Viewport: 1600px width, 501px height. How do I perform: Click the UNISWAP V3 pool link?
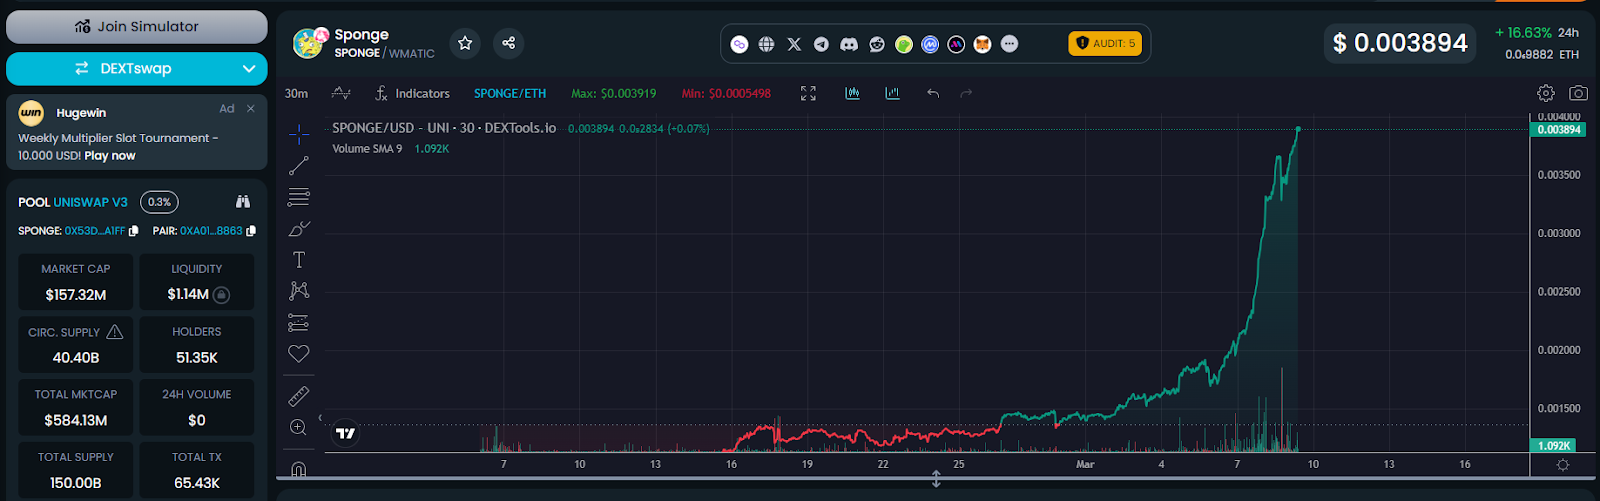pos(90,202)
